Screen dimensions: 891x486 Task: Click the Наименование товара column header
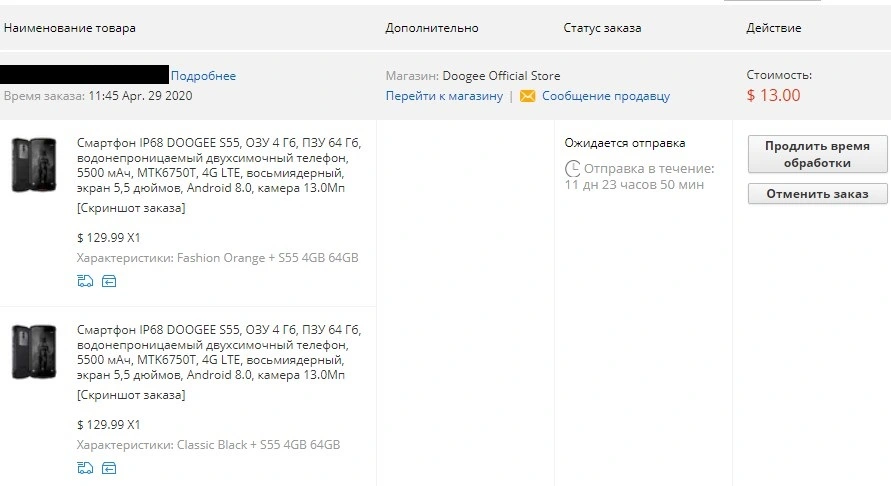(70, 28)
